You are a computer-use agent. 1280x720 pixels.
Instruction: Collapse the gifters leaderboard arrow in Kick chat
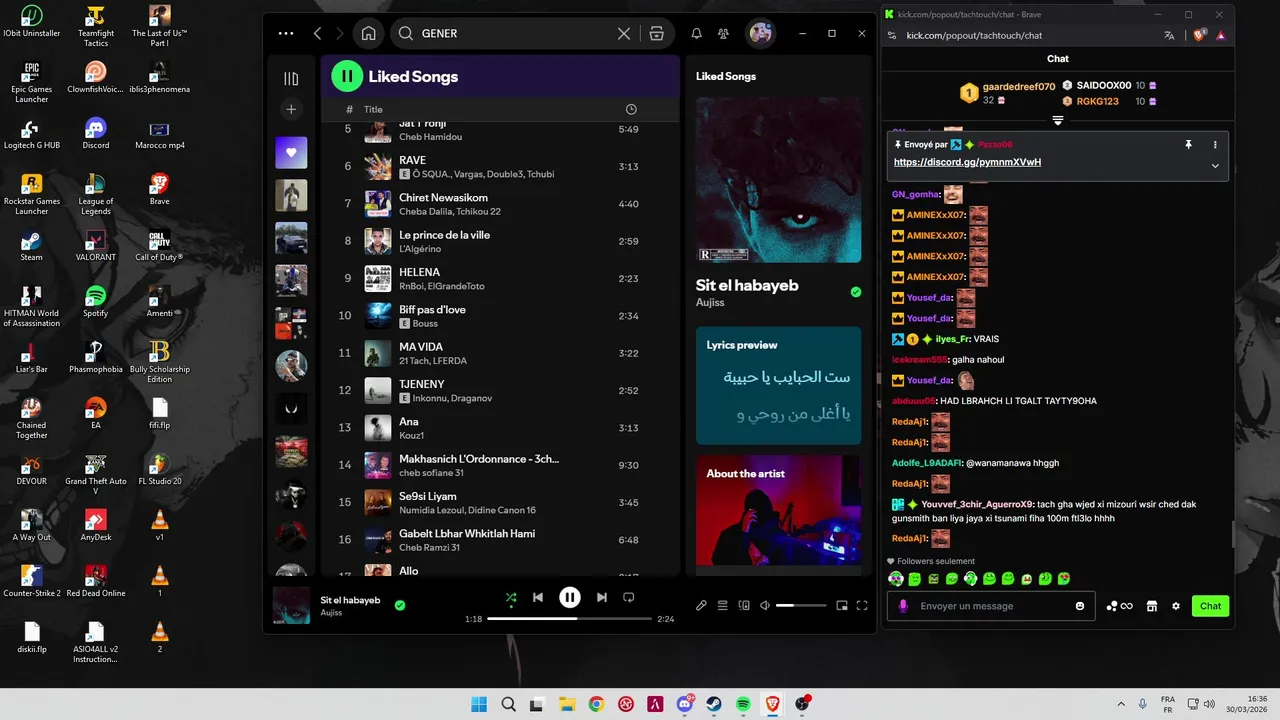1057,120
